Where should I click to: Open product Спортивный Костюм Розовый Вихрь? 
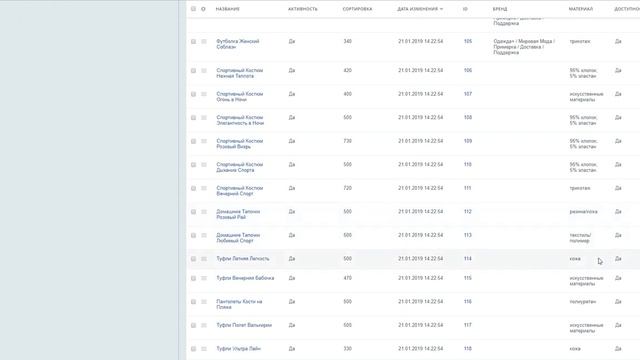tap(240, 144)
